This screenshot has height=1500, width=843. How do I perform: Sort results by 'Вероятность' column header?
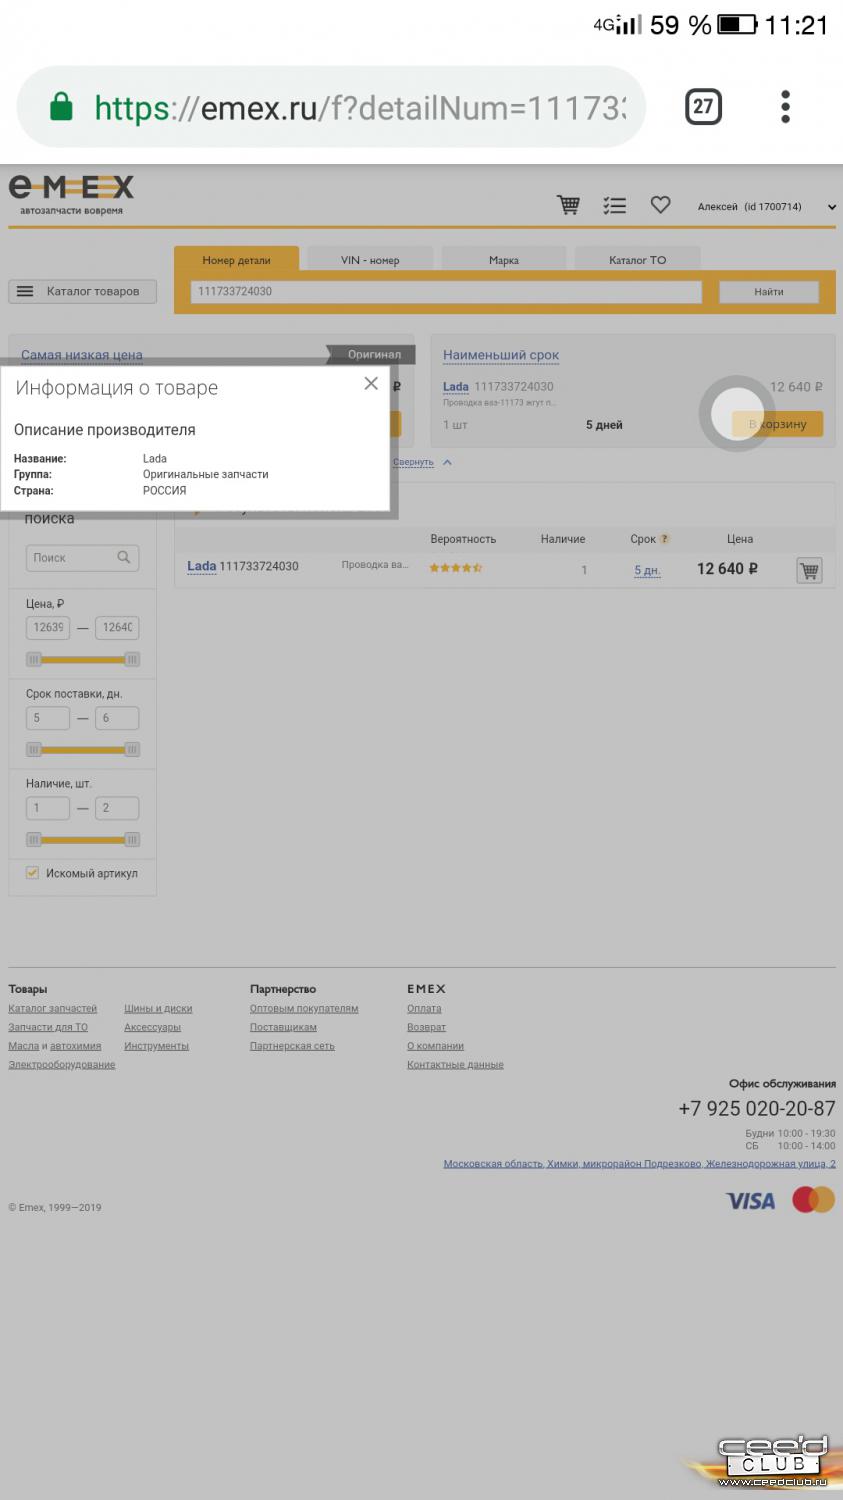pyautogui.click(x=463, y=539)
